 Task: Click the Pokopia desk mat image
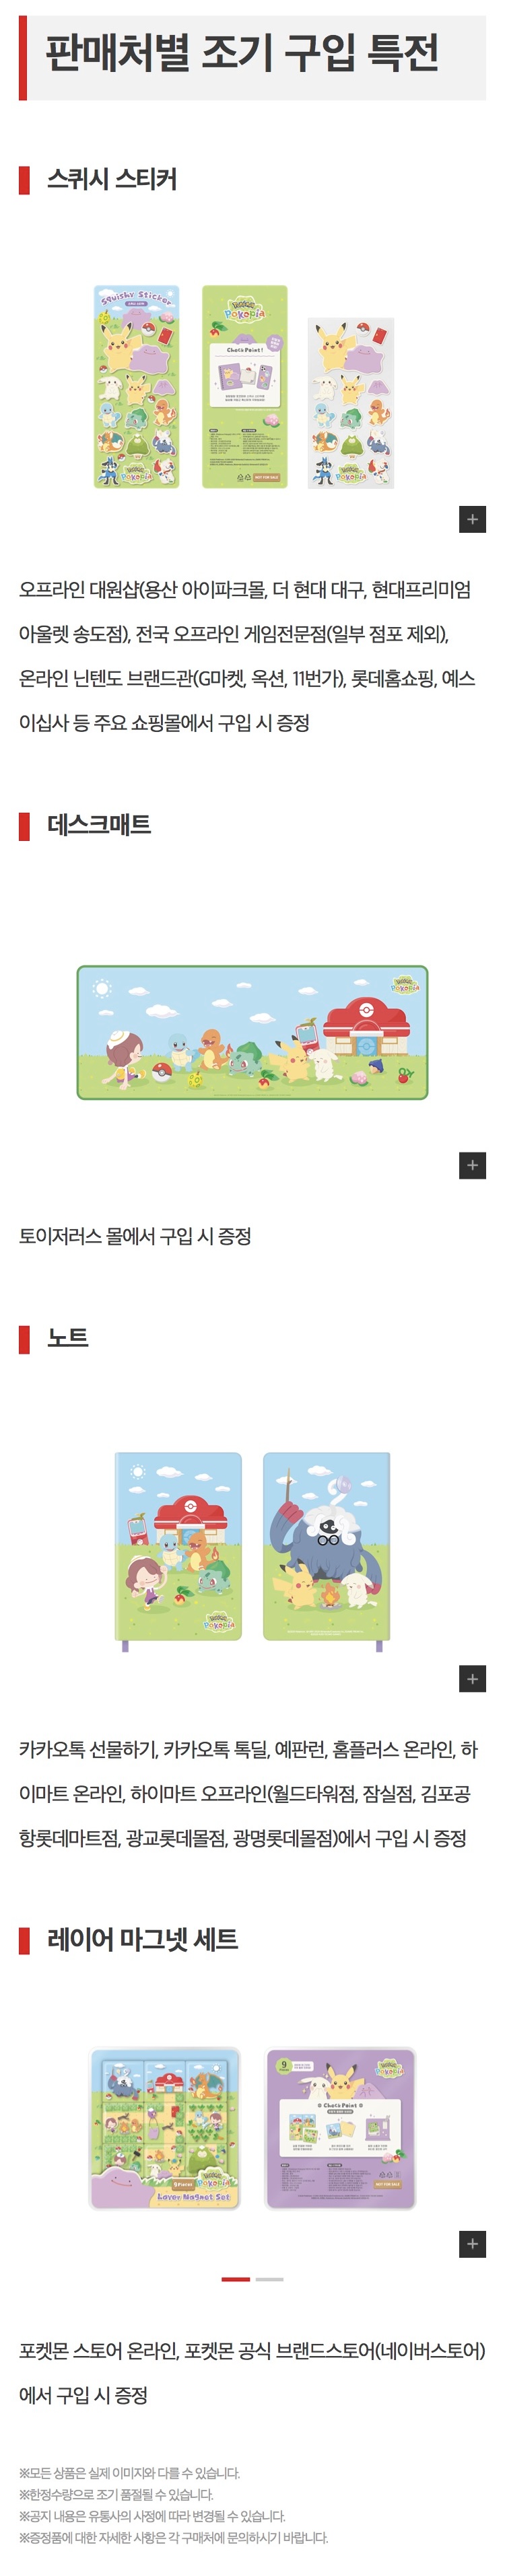(x=252, y=1032)
